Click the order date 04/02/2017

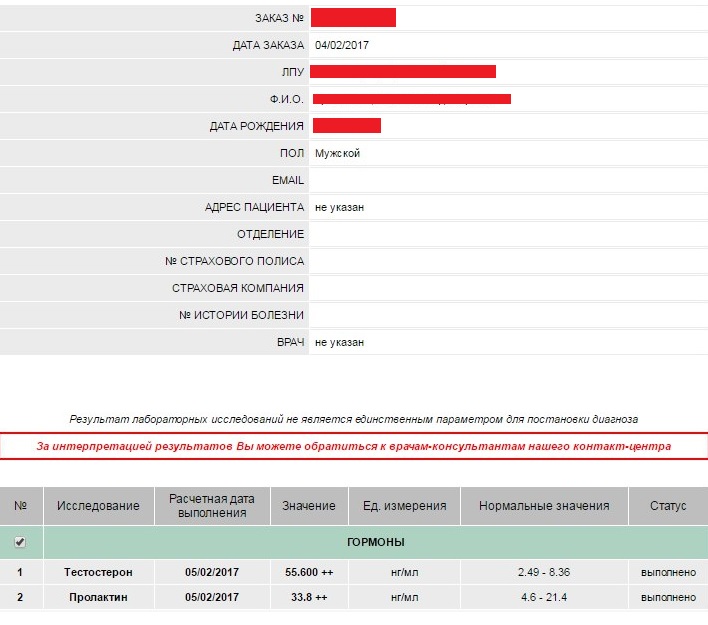[x=341, y=45]
